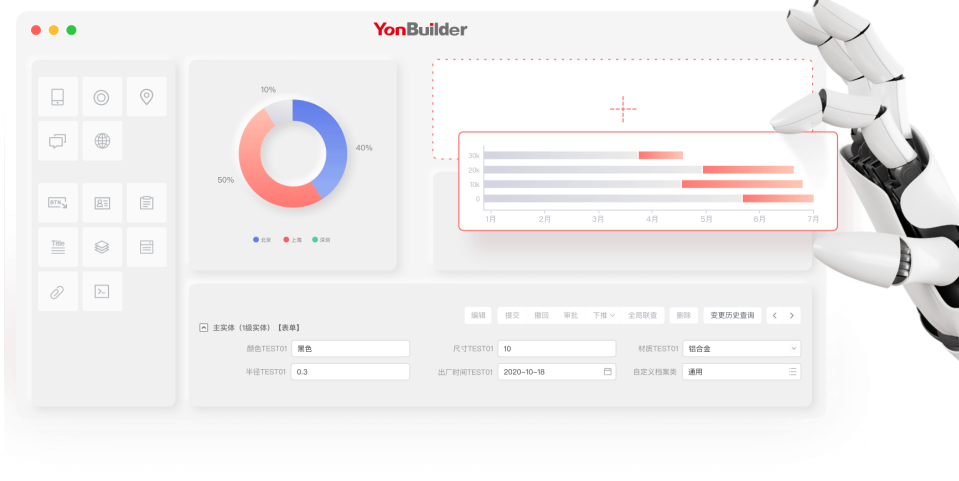
Task: Click the map location pin component
Action: [x=146, y=97]
